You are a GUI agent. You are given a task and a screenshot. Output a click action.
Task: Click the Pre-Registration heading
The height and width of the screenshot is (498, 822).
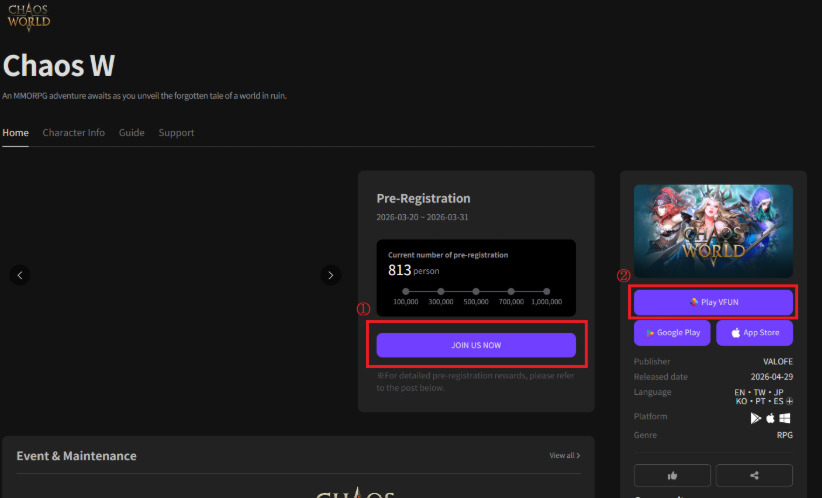(x=423, y=199)
